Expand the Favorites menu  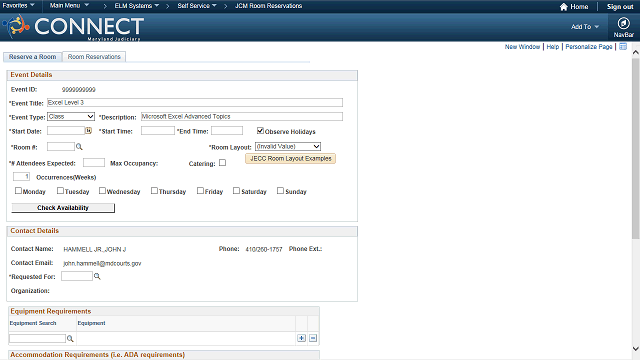(x=18, y=6)
